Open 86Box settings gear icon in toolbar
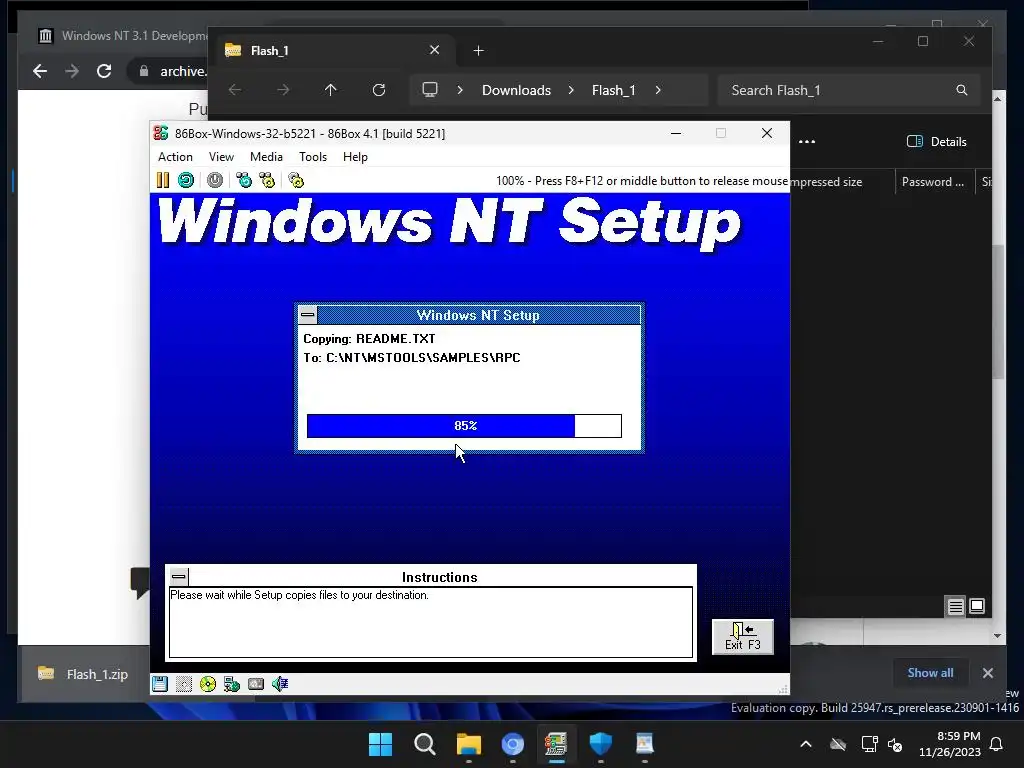Screen dimensions: 1024x768 point(296,180)
